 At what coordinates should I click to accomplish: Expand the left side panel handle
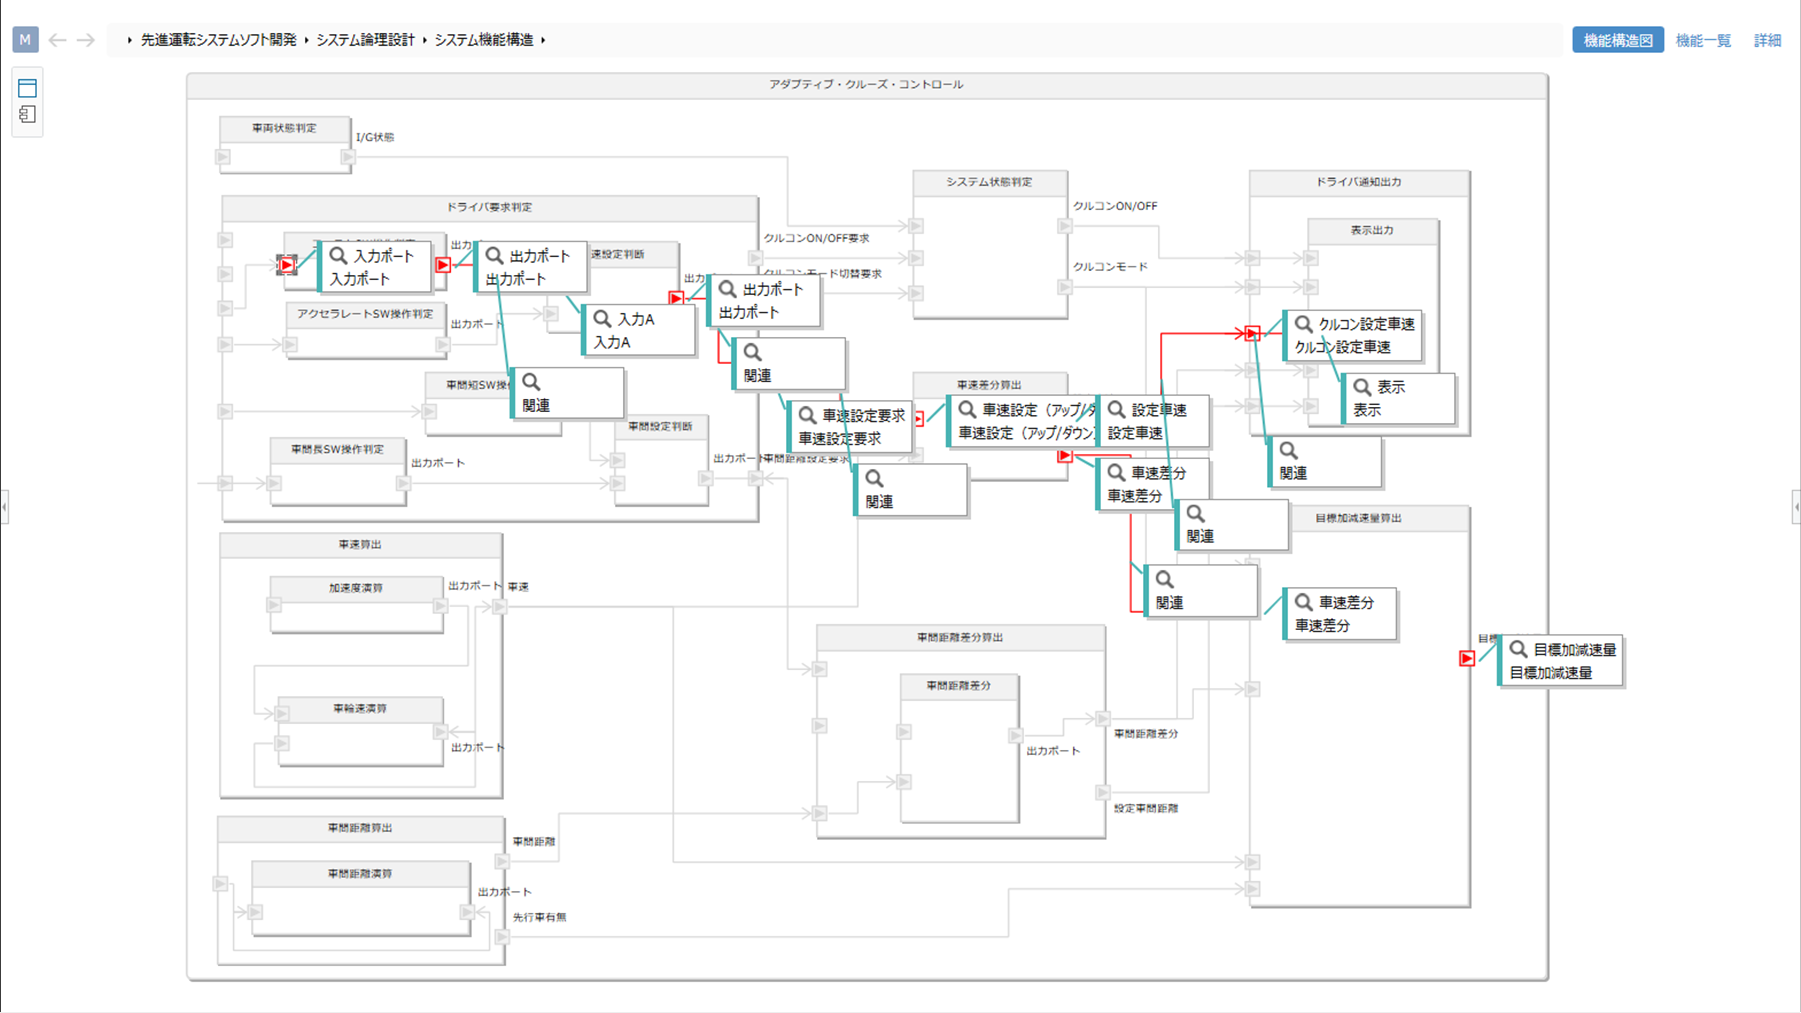click(x=4, y=507)
